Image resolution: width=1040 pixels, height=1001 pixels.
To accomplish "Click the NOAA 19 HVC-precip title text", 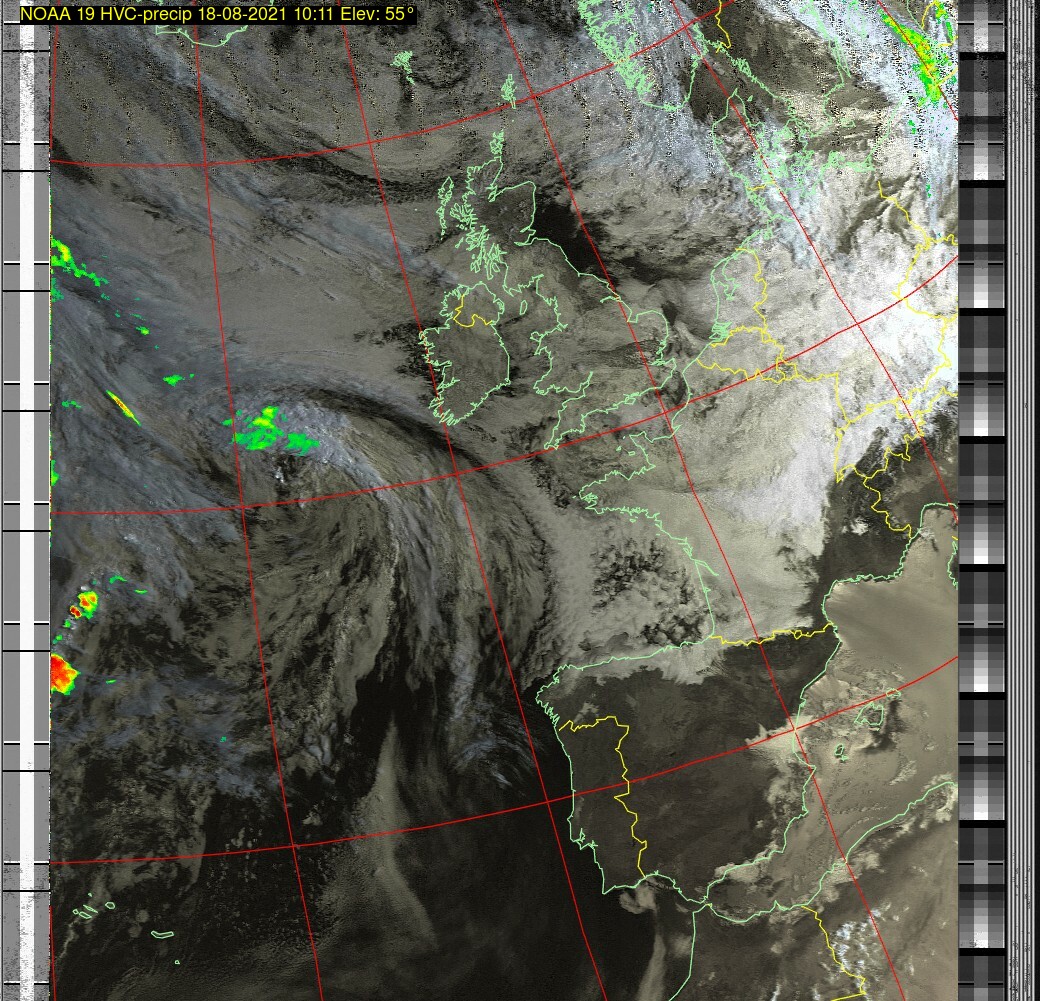I will [x=217, y=15].
